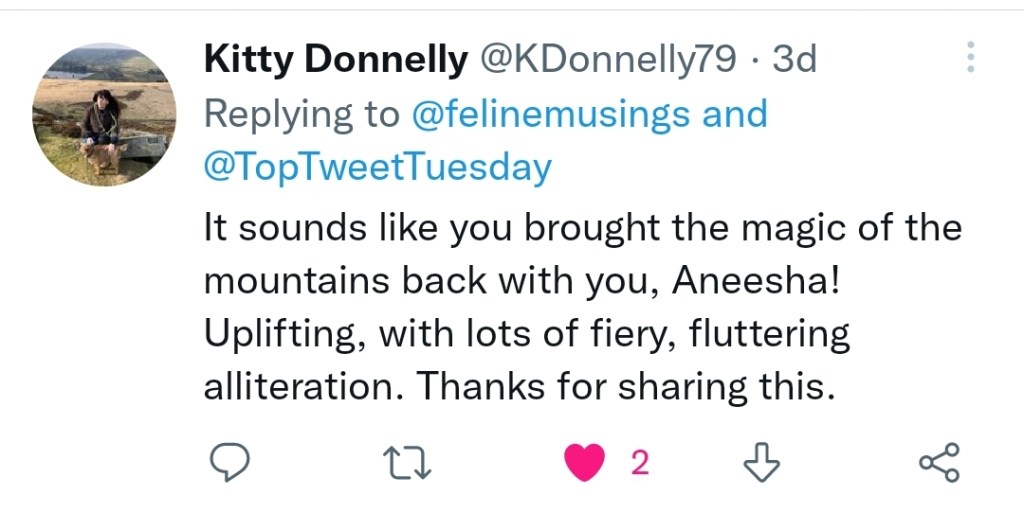Open Kitty Donnelly's profile picture
Image resolution: width=1024 pixels, height=513 pixels.
pos(104,114)
